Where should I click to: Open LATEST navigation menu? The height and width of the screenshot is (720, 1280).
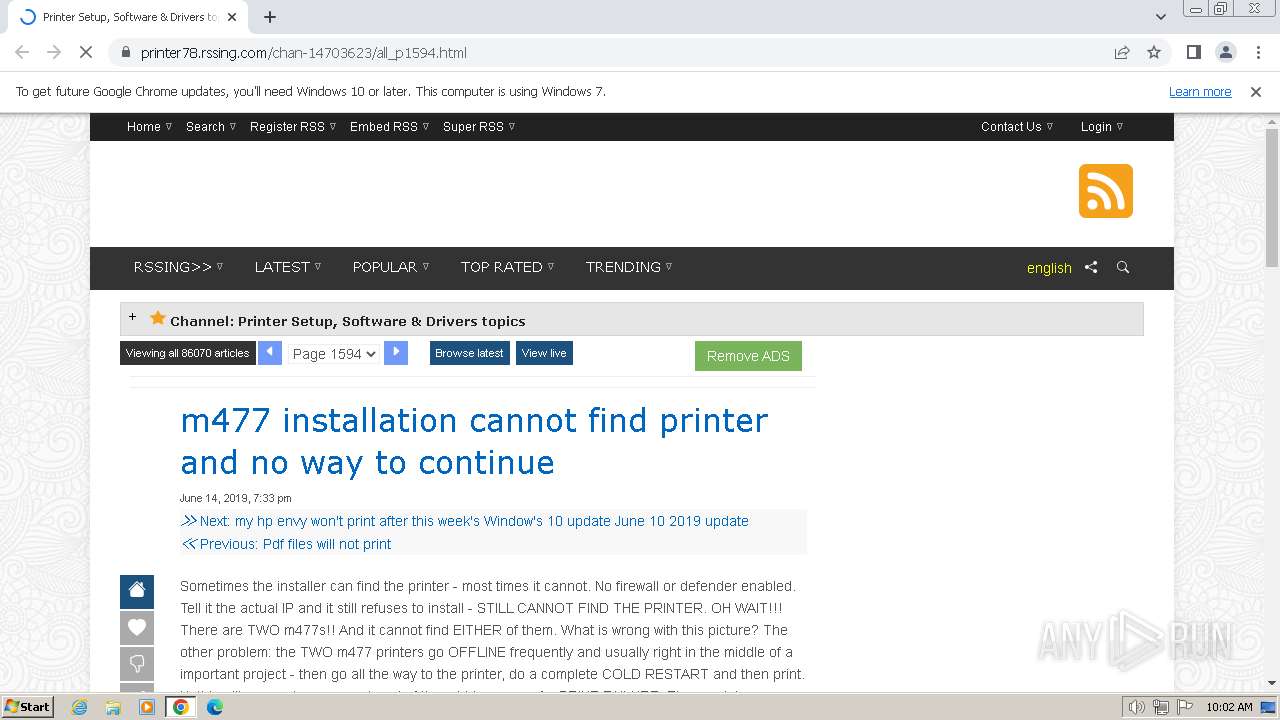click(x=288, y=267)
